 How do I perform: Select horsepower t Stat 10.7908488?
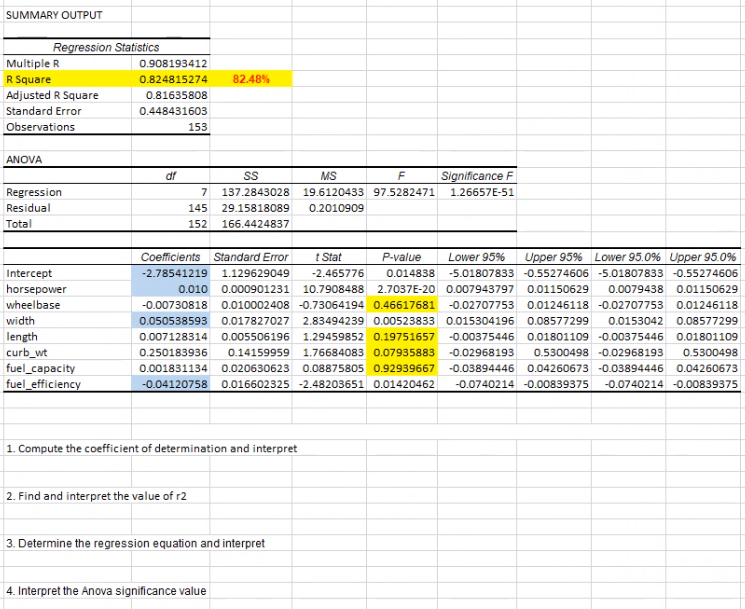click(333, 289)
